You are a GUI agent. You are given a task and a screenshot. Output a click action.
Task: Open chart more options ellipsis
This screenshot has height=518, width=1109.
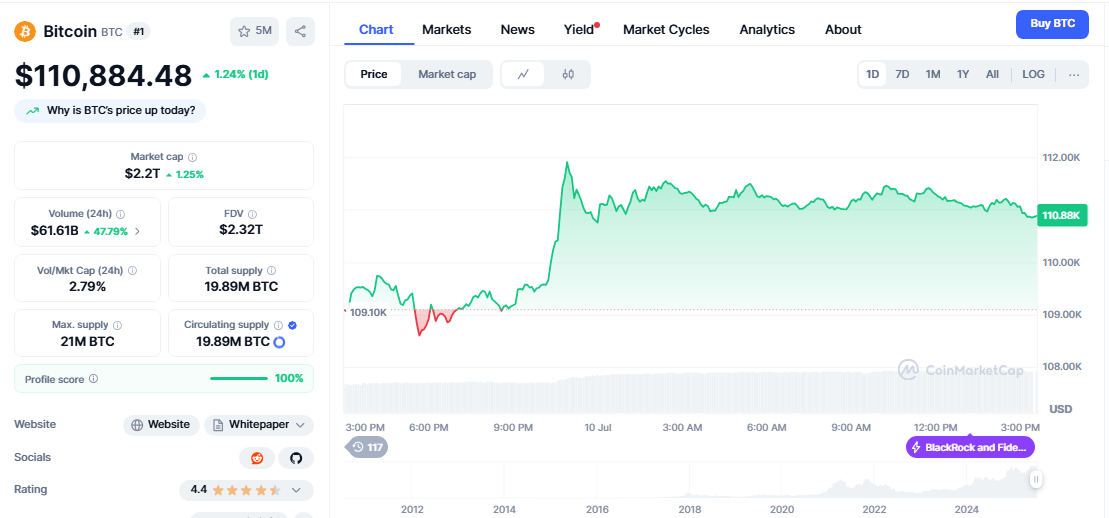1074,74
